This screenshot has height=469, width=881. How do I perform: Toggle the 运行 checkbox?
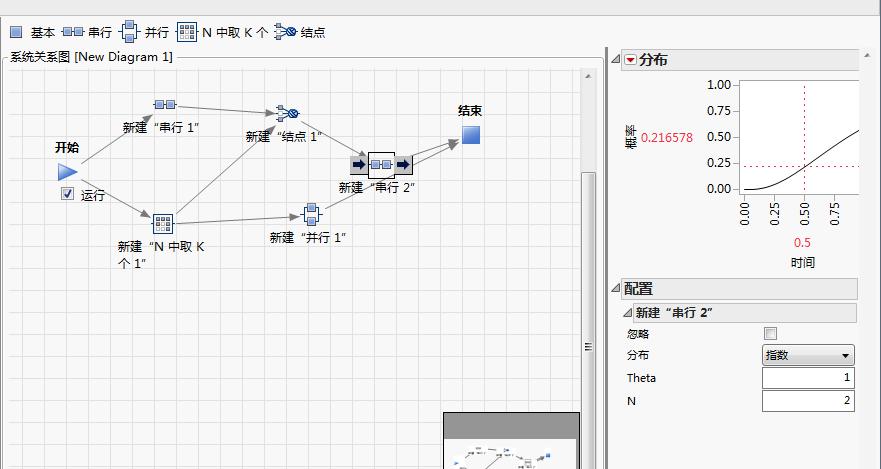click(x=67, y=194)
